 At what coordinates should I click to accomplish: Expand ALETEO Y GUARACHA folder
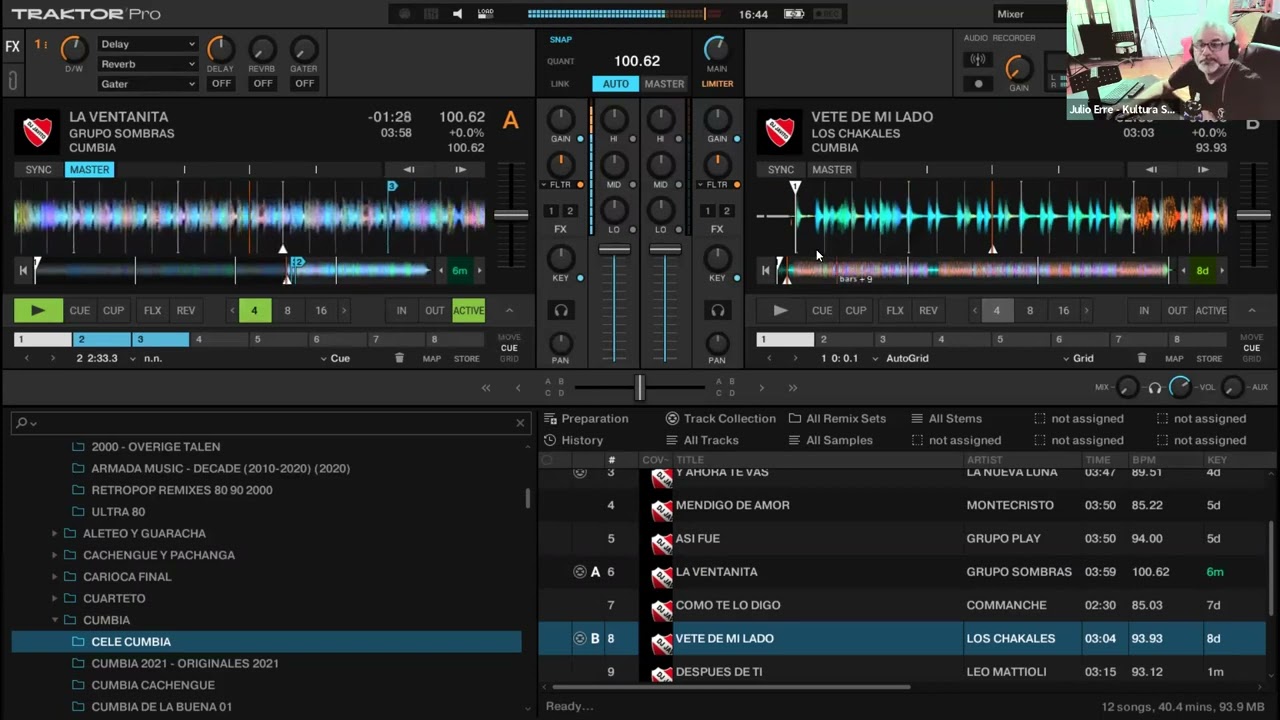point(54,534)
